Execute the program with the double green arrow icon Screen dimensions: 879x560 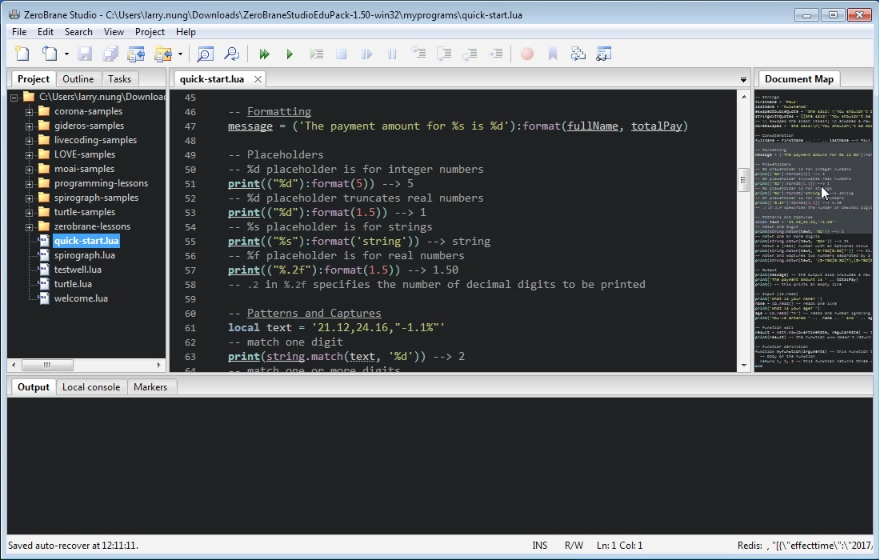tap(264, 54)
